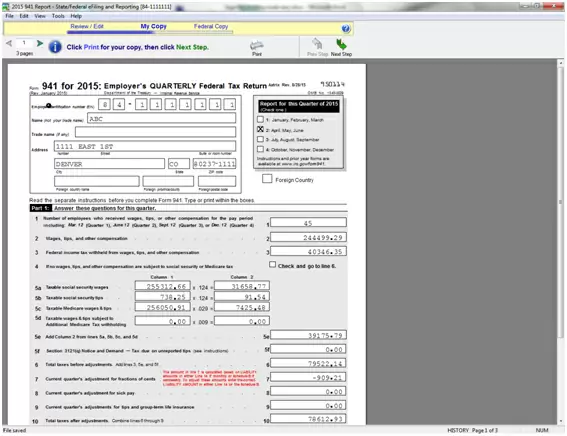Open the File menu
The height and width of the screenshot is (436, 567).
pos(9,16)
